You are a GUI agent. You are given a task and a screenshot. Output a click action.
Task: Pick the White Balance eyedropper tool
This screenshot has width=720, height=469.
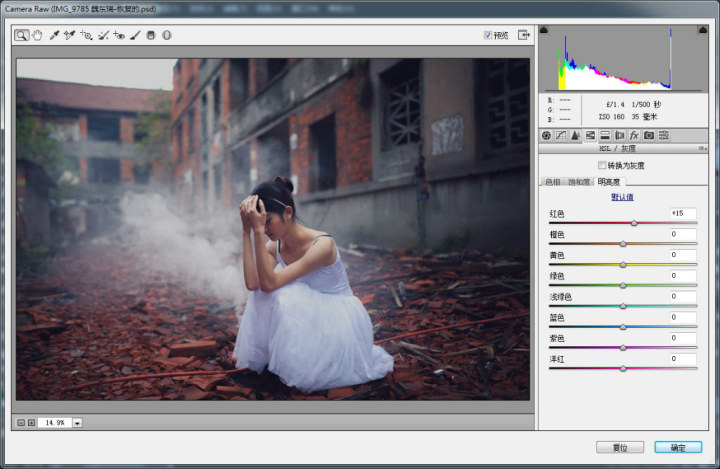click(x=54, y=35)
